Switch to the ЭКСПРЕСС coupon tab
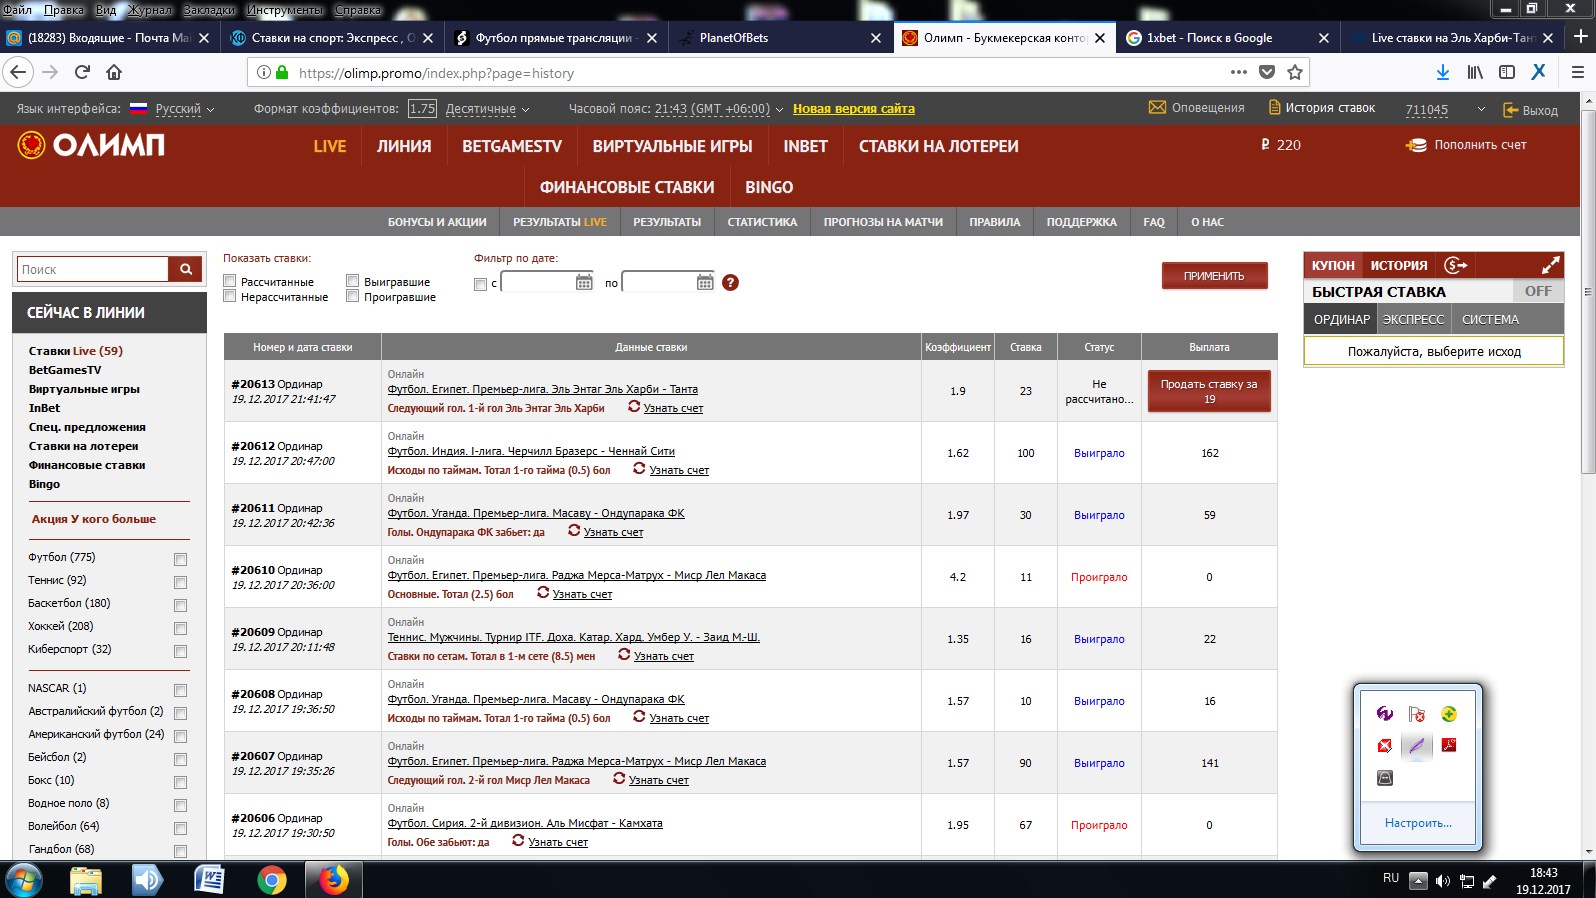The width and height of the screenshot is (1596, 898). [x=1413, y=319]
